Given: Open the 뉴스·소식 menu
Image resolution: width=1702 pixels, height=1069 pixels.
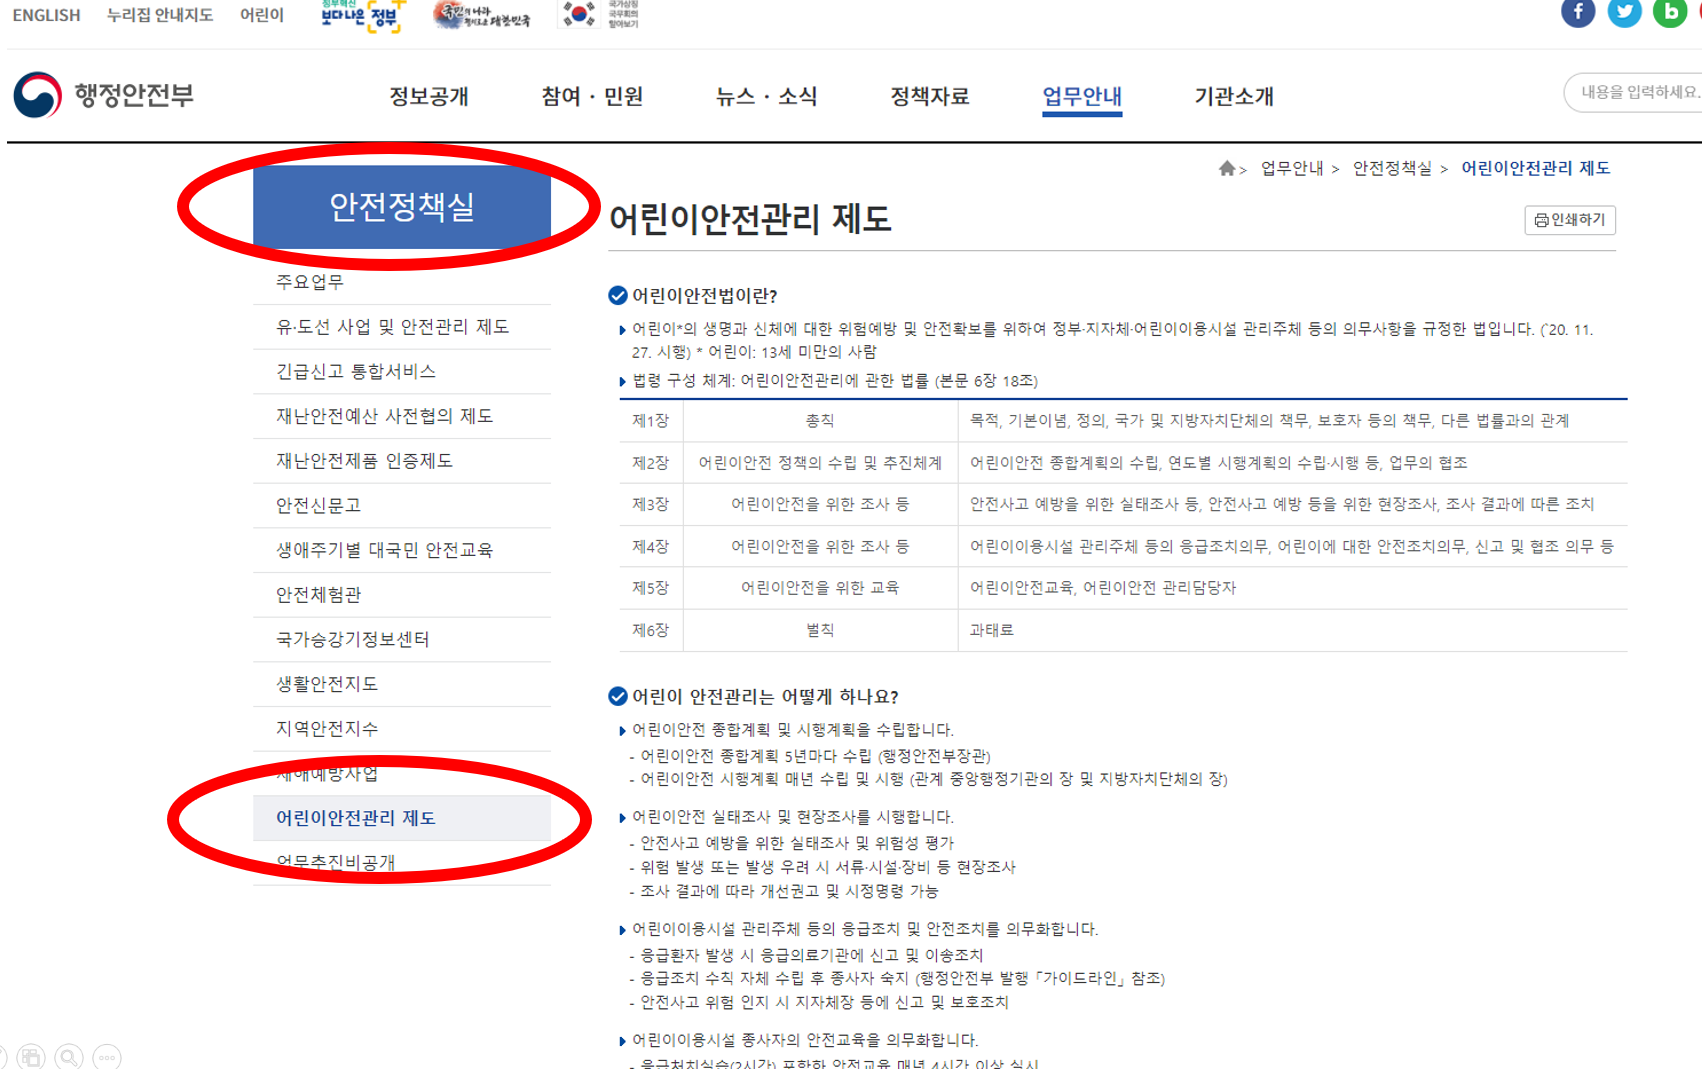Looking at the screenshot, I should tap(766, 96).
